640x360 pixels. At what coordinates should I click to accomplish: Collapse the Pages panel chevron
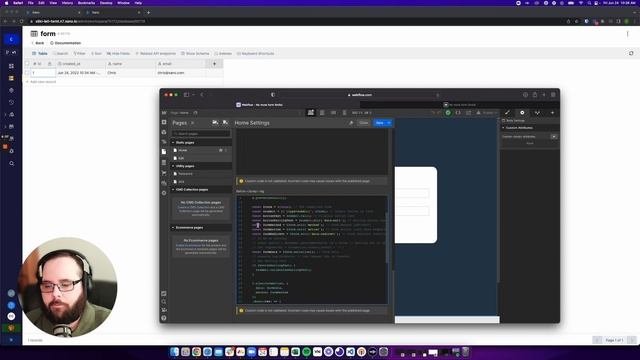pyautogui.click(x=193, y=123)
